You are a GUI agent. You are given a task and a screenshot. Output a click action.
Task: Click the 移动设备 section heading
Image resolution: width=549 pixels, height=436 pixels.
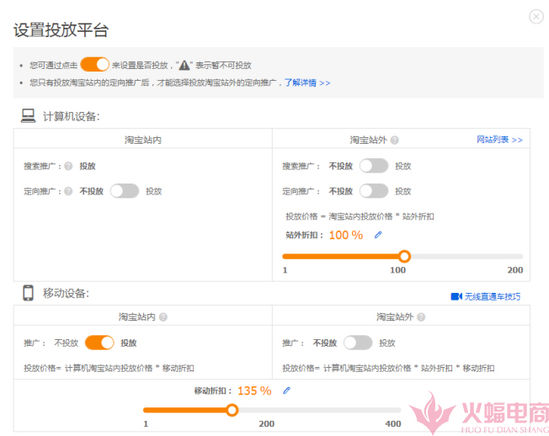point(66,293)
